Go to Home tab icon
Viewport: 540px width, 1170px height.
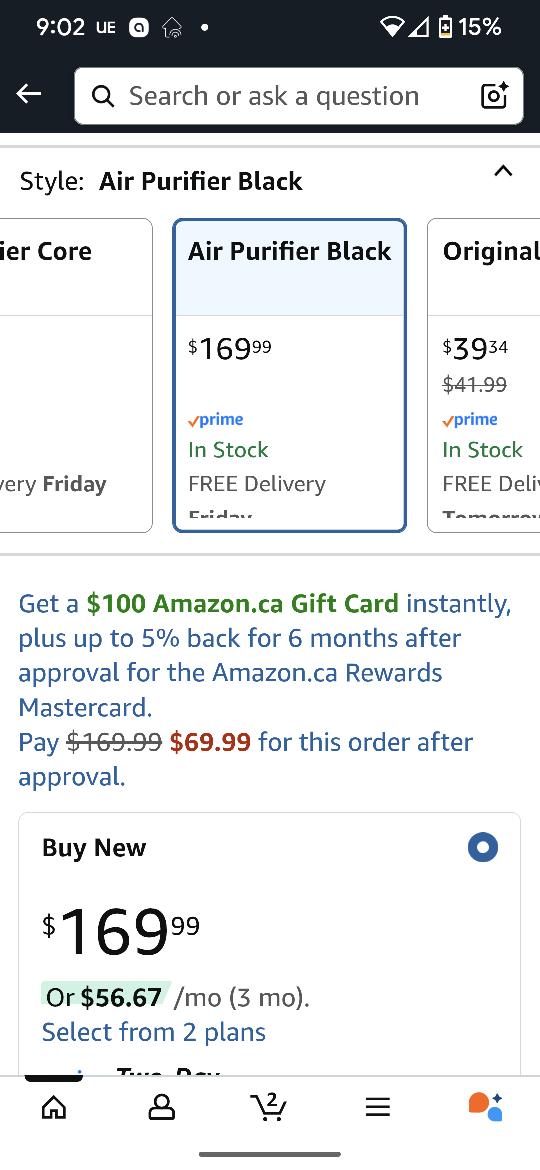(54, 1107)
